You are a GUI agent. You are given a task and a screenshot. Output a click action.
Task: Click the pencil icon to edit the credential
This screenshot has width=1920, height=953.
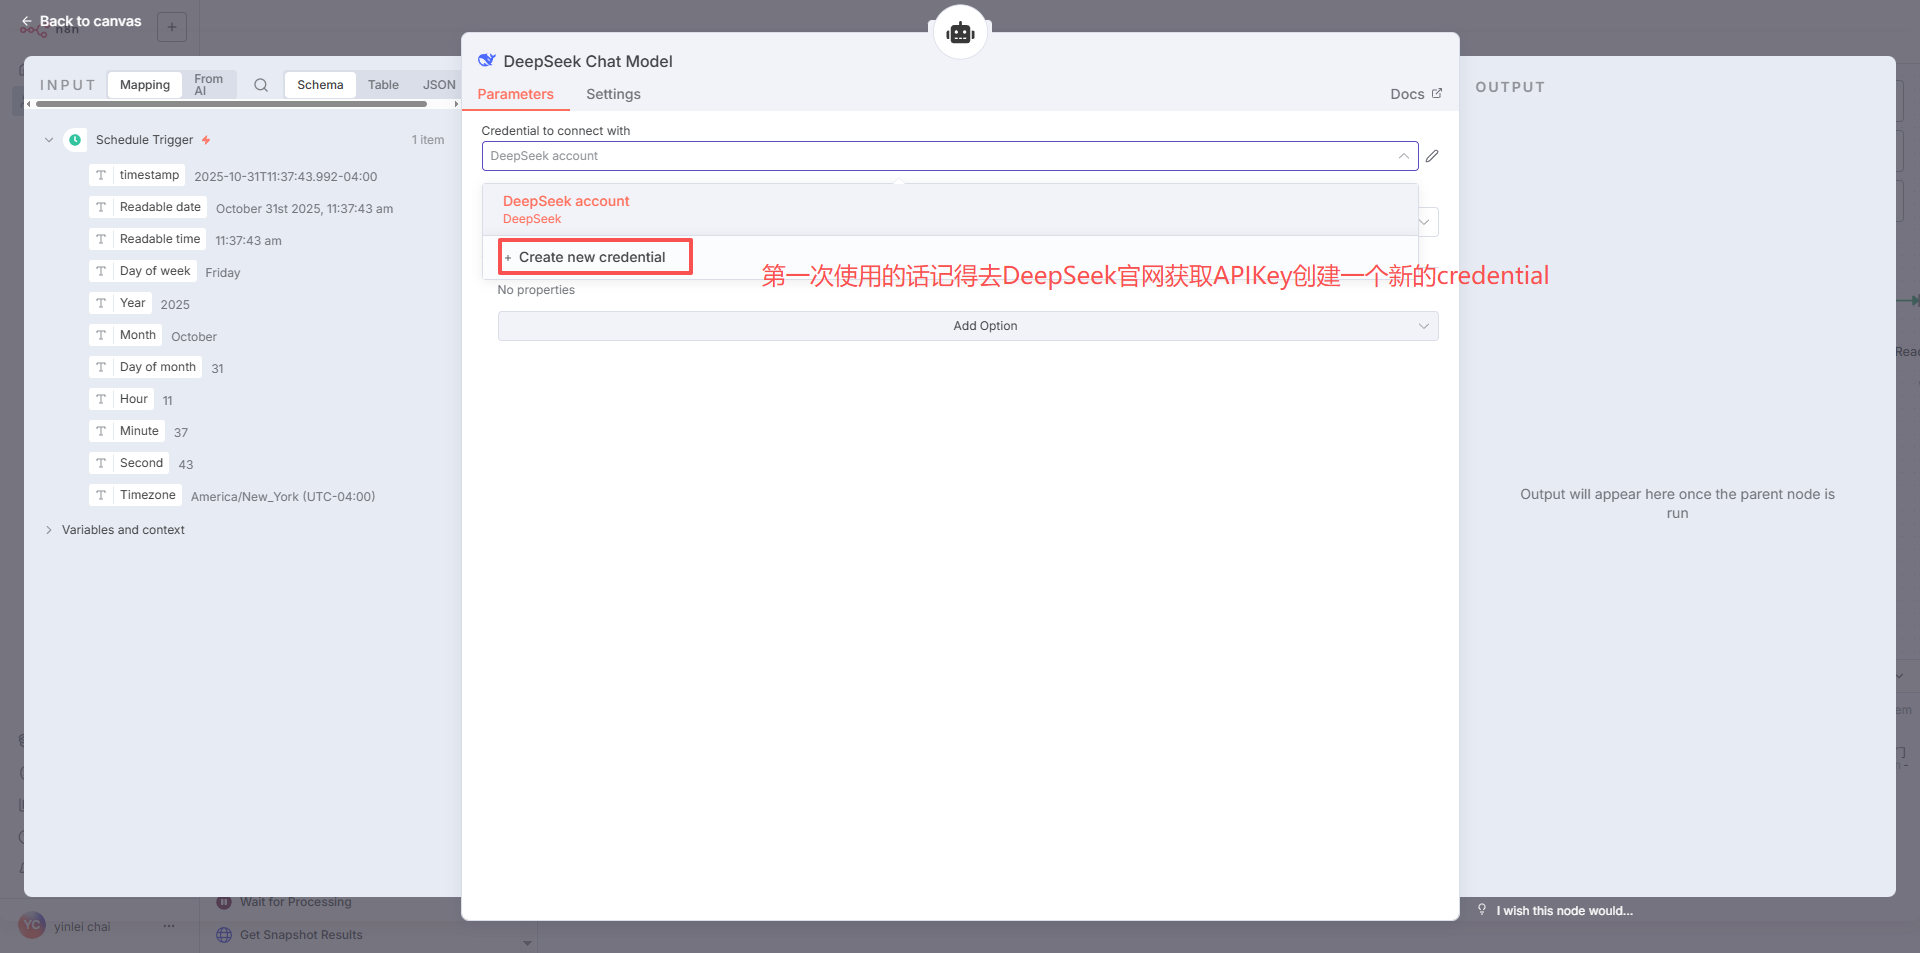click(x=1432, y=156)
